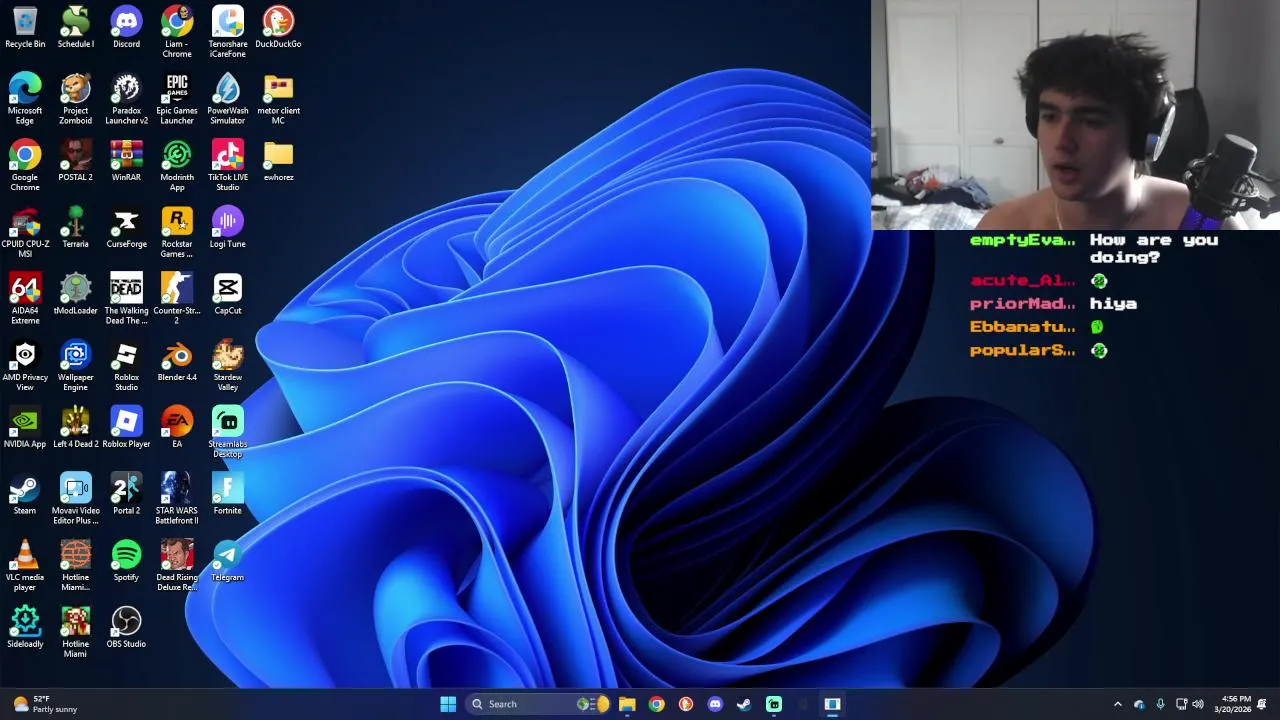This screenshot has height=720, width=1280.
Task: Launch Roblox Studio from the desktop
Action: tap(126, 366)
